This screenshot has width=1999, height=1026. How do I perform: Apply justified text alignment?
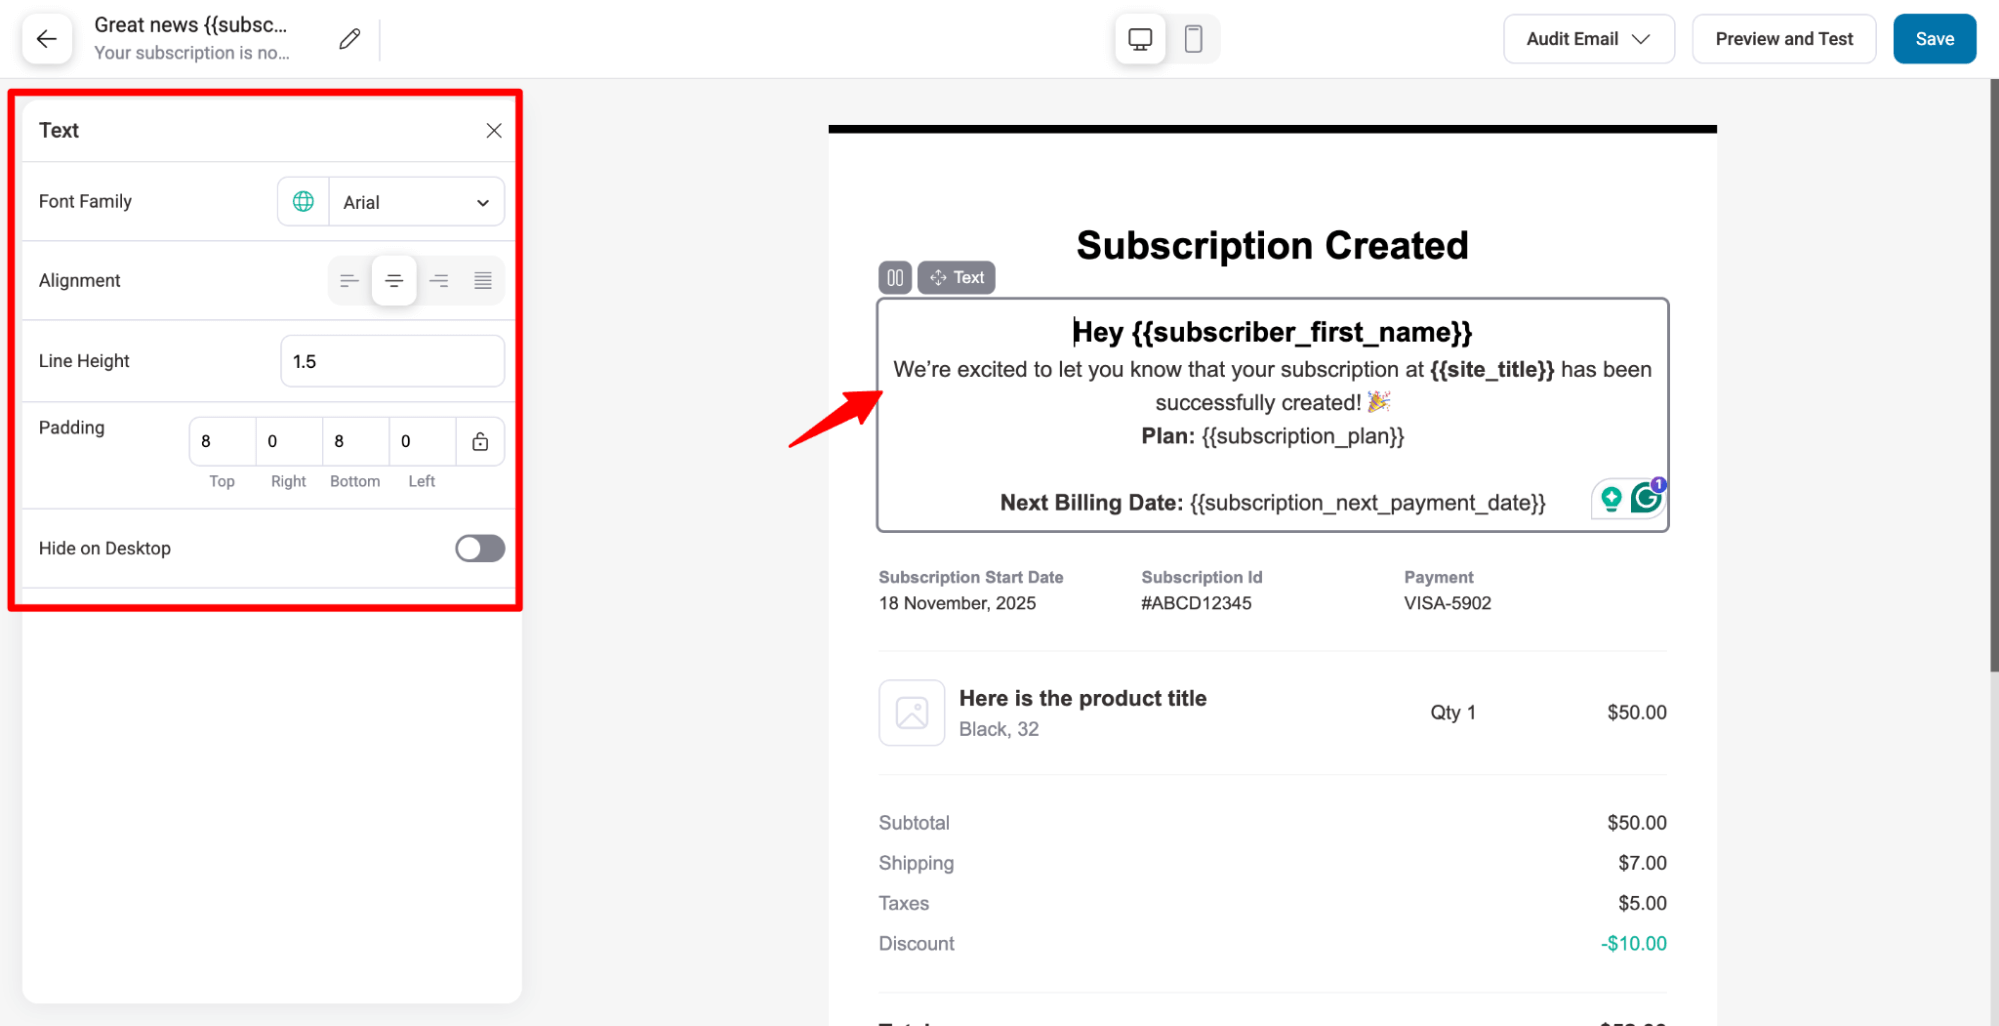click(483, 280)
